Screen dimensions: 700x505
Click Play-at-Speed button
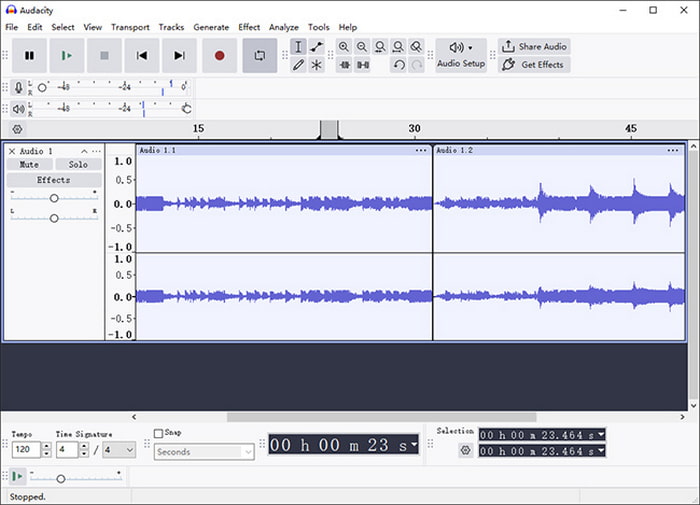17,476
